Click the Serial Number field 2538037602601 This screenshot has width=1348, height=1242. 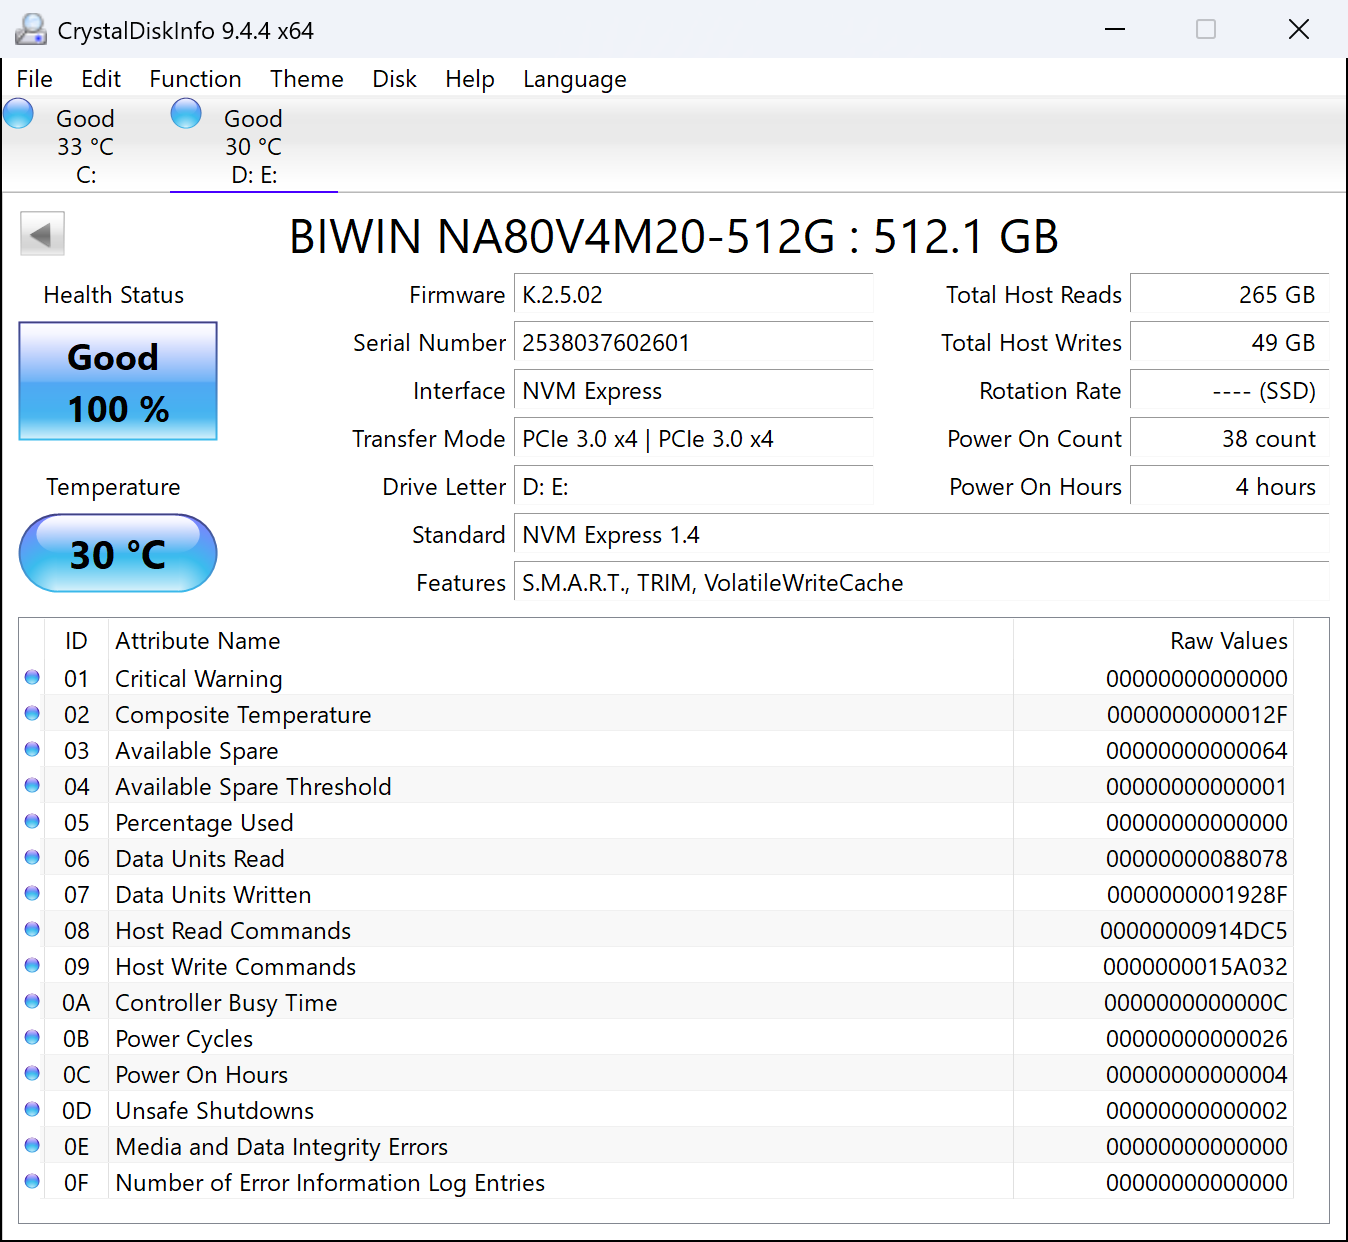pyautogui.click(x=693, y=343)
